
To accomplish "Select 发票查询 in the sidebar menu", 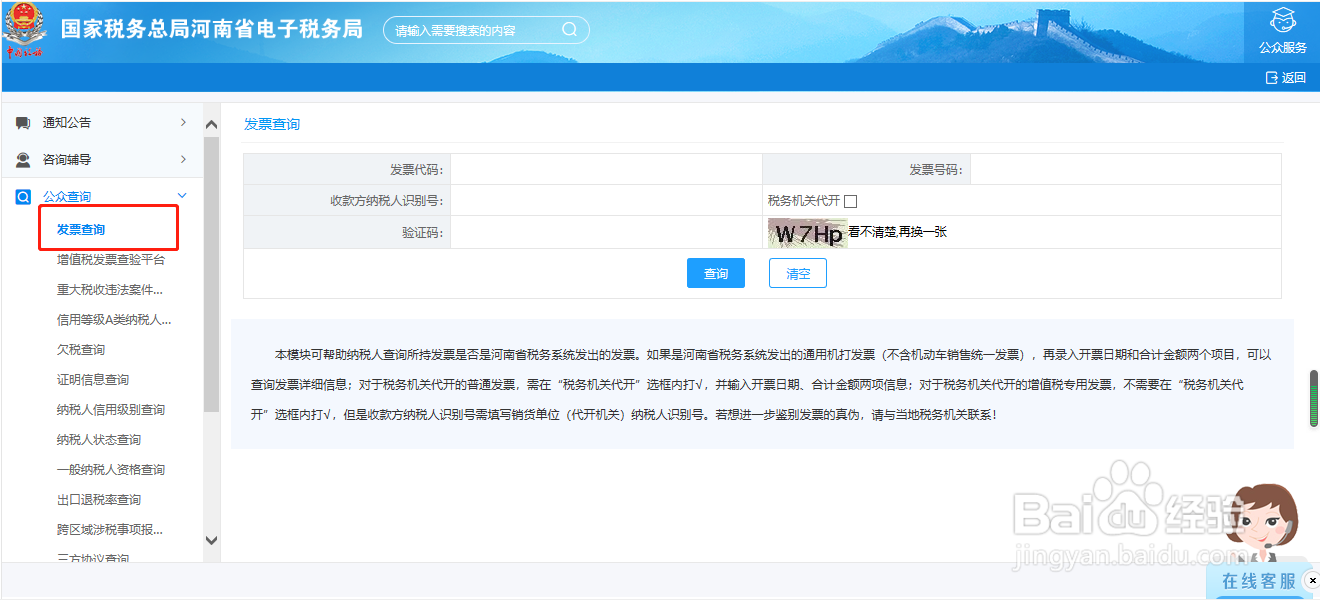I will tap(81, 229).
